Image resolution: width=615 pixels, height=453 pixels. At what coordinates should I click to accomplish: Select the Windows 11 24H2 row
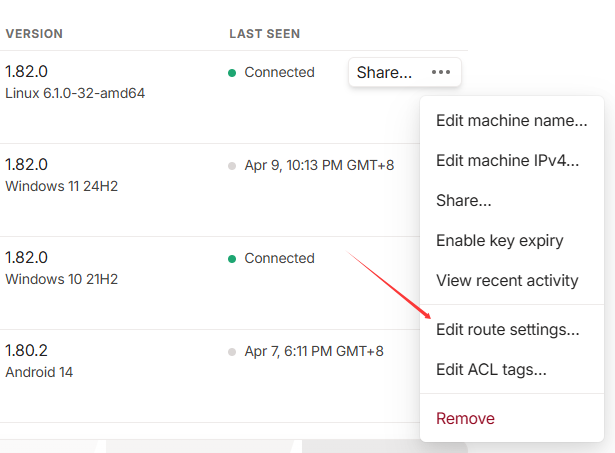[x=210, y=190]
